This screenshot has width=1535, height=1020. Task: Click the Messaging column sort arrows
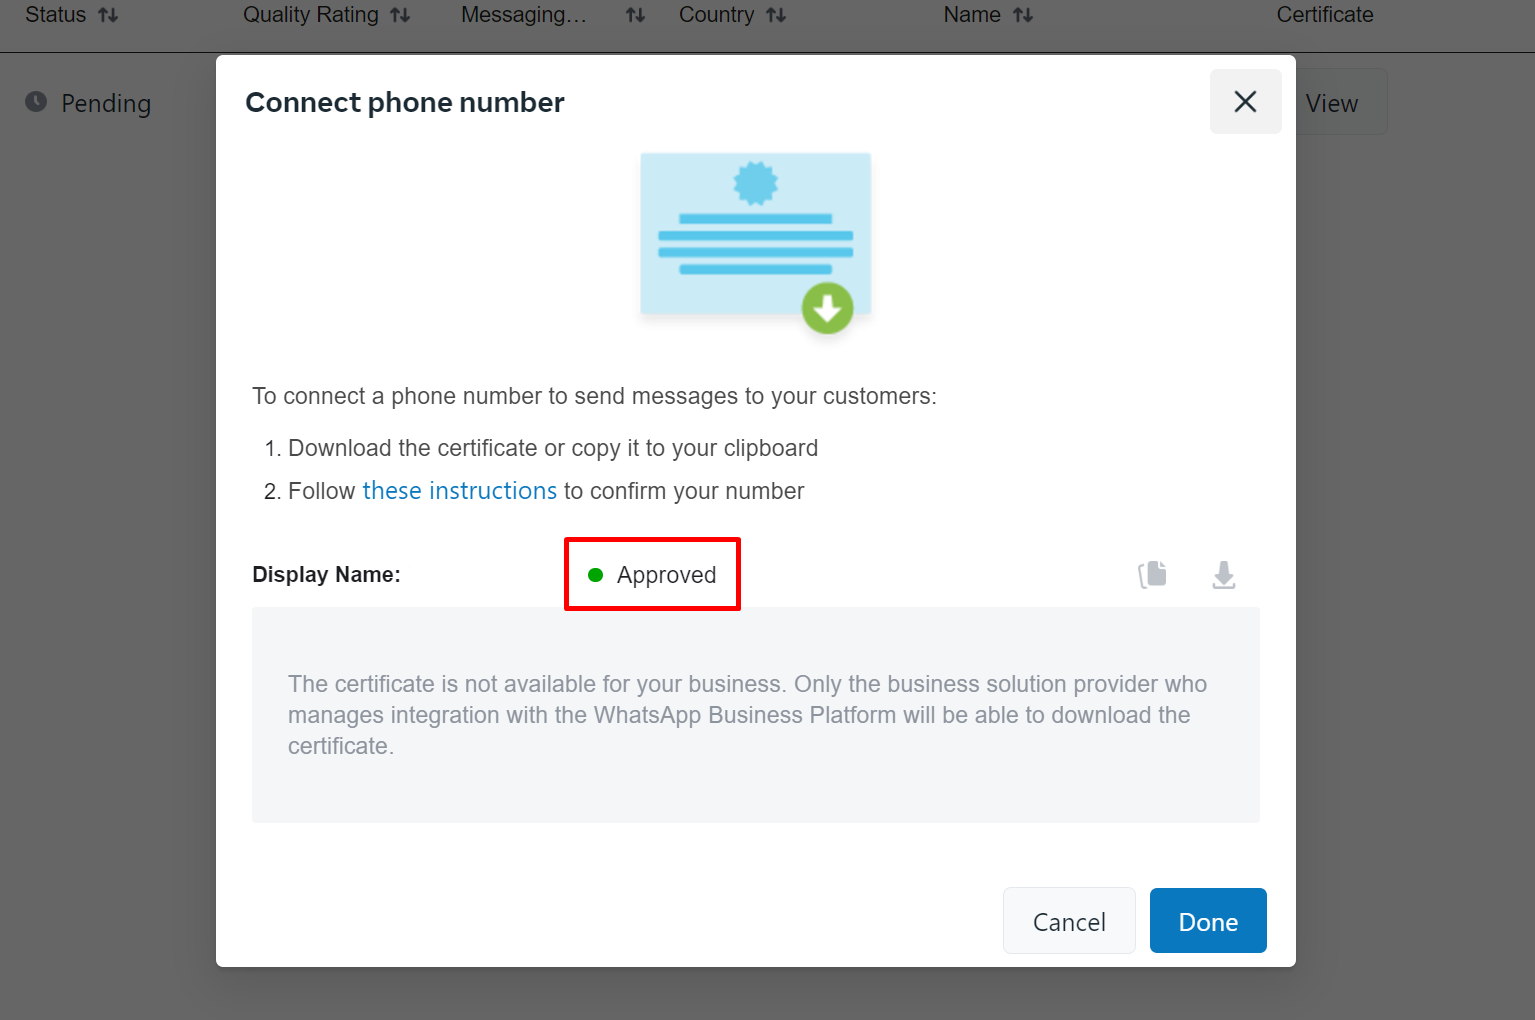(635, 15)
